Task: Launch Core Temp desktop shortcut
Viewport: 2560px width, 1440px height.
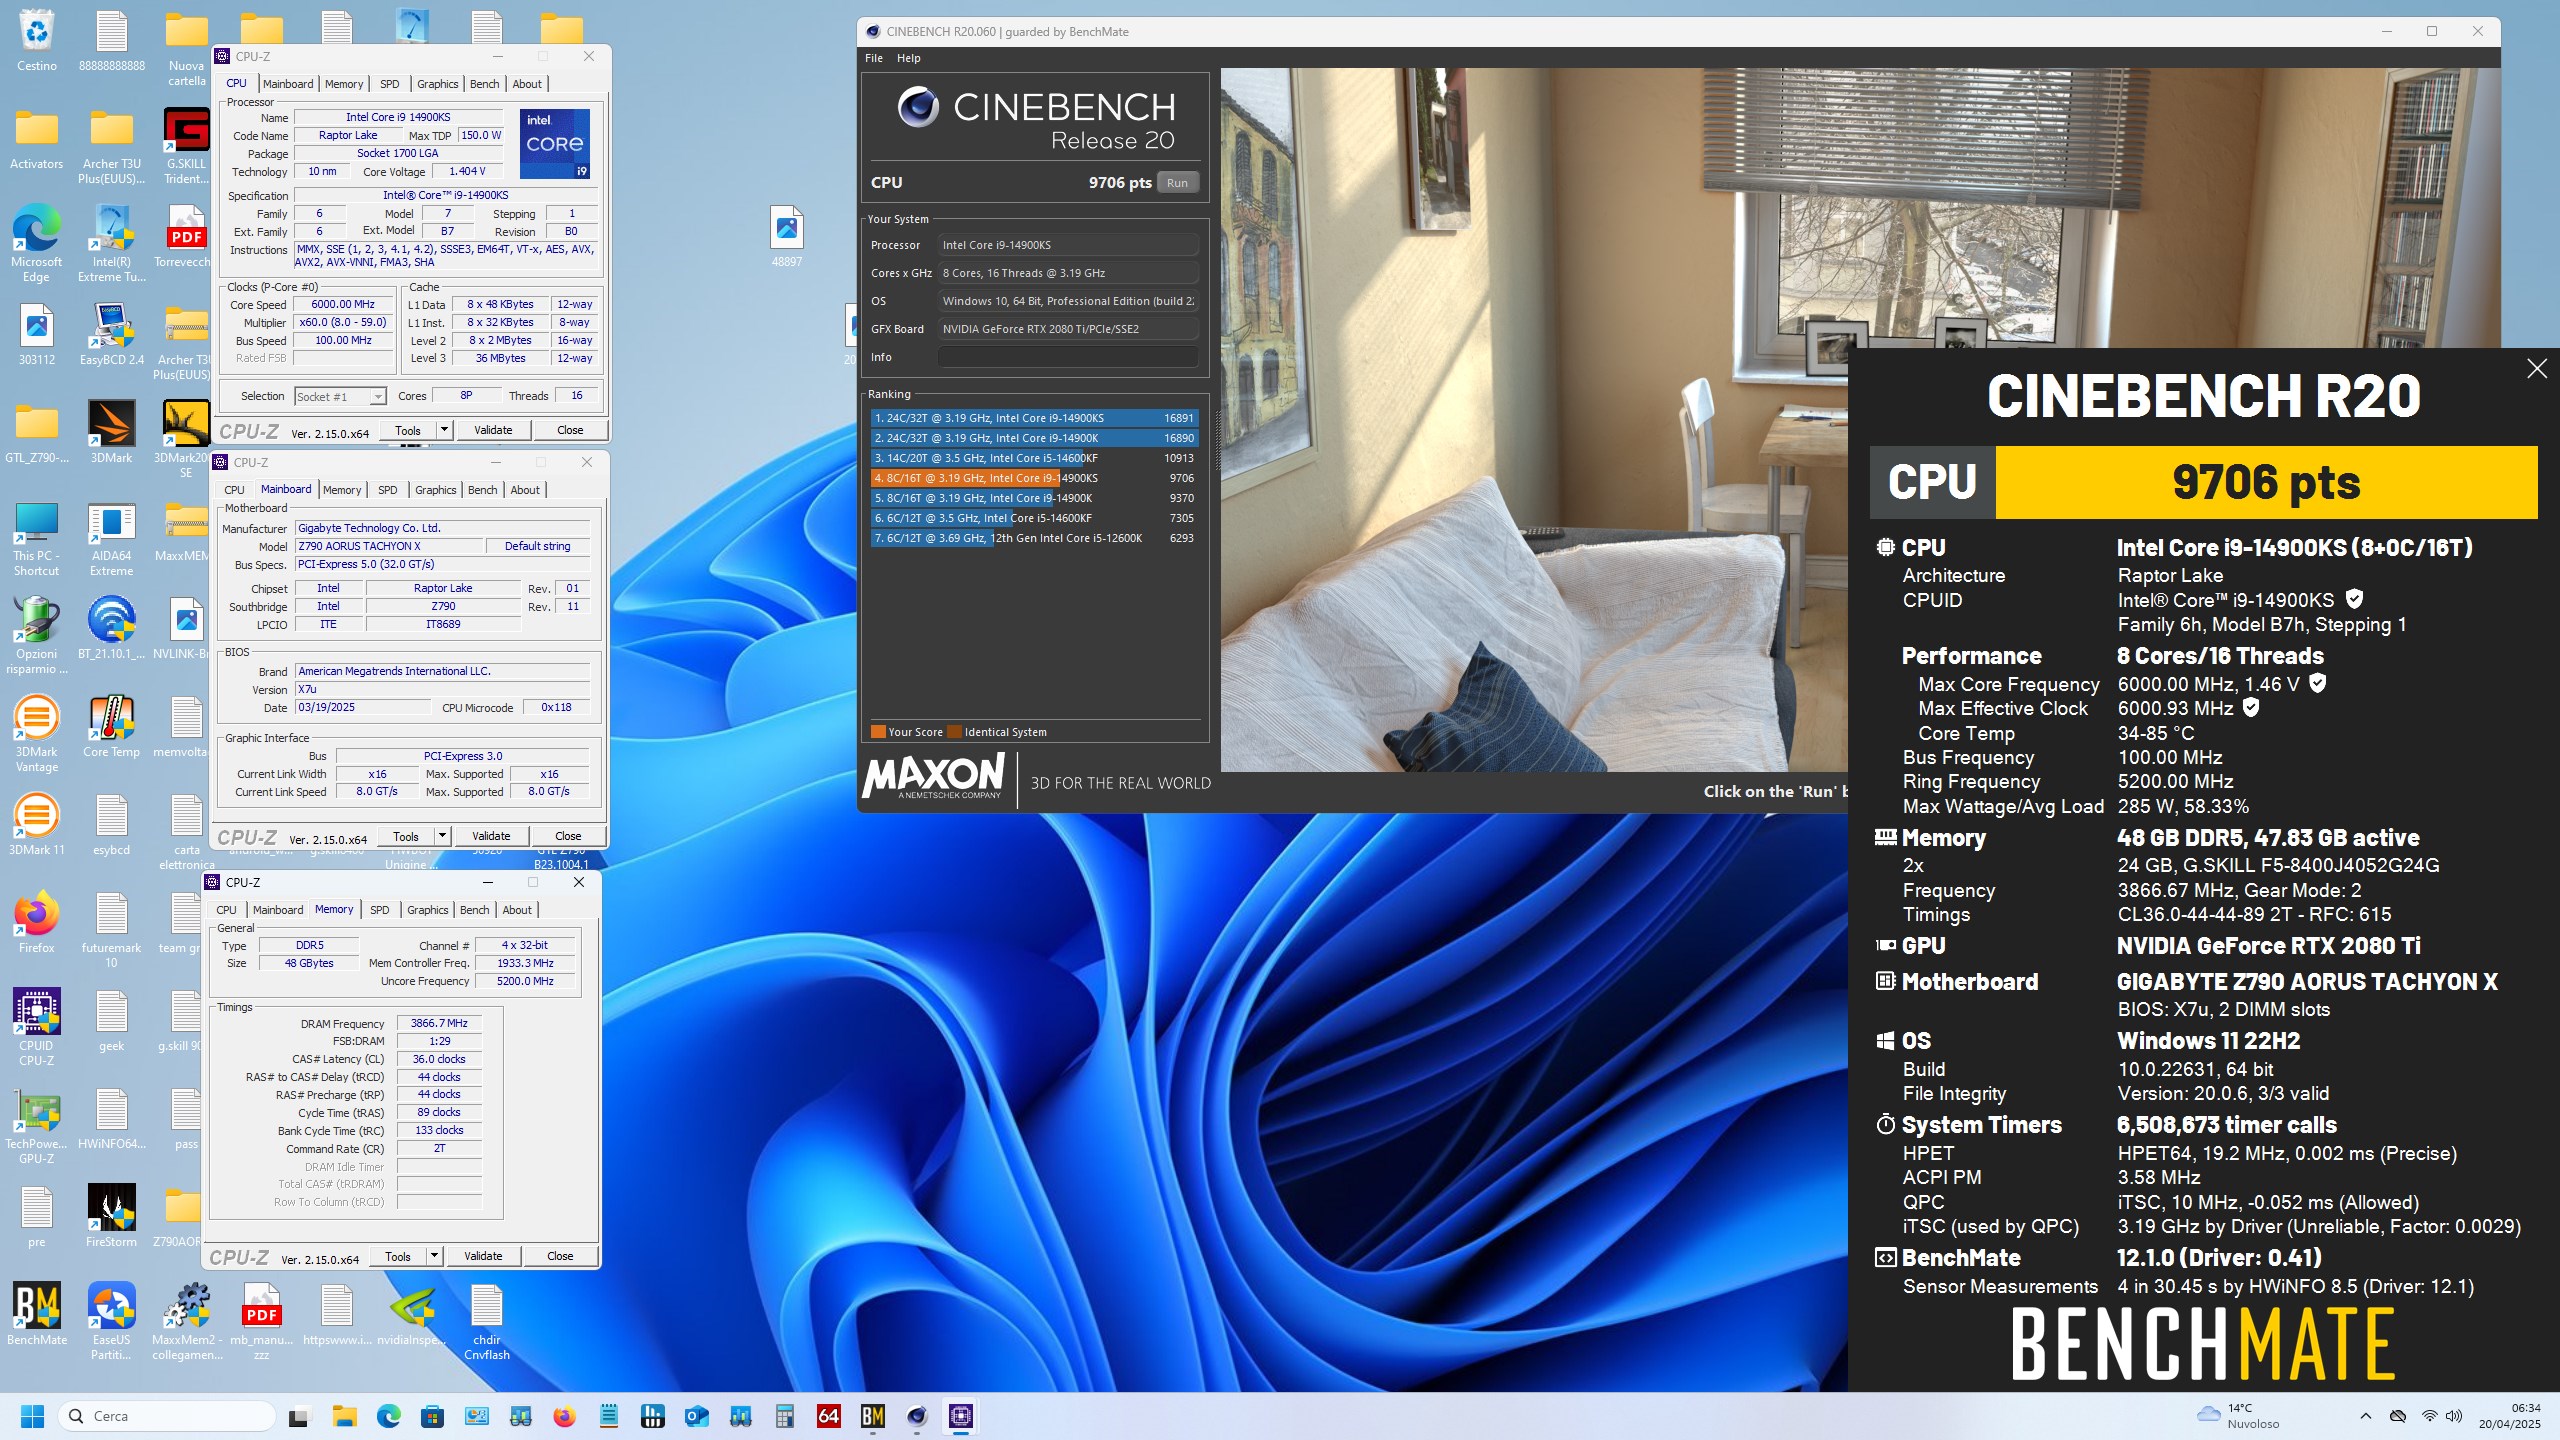Action: click(x=111, y=727)
